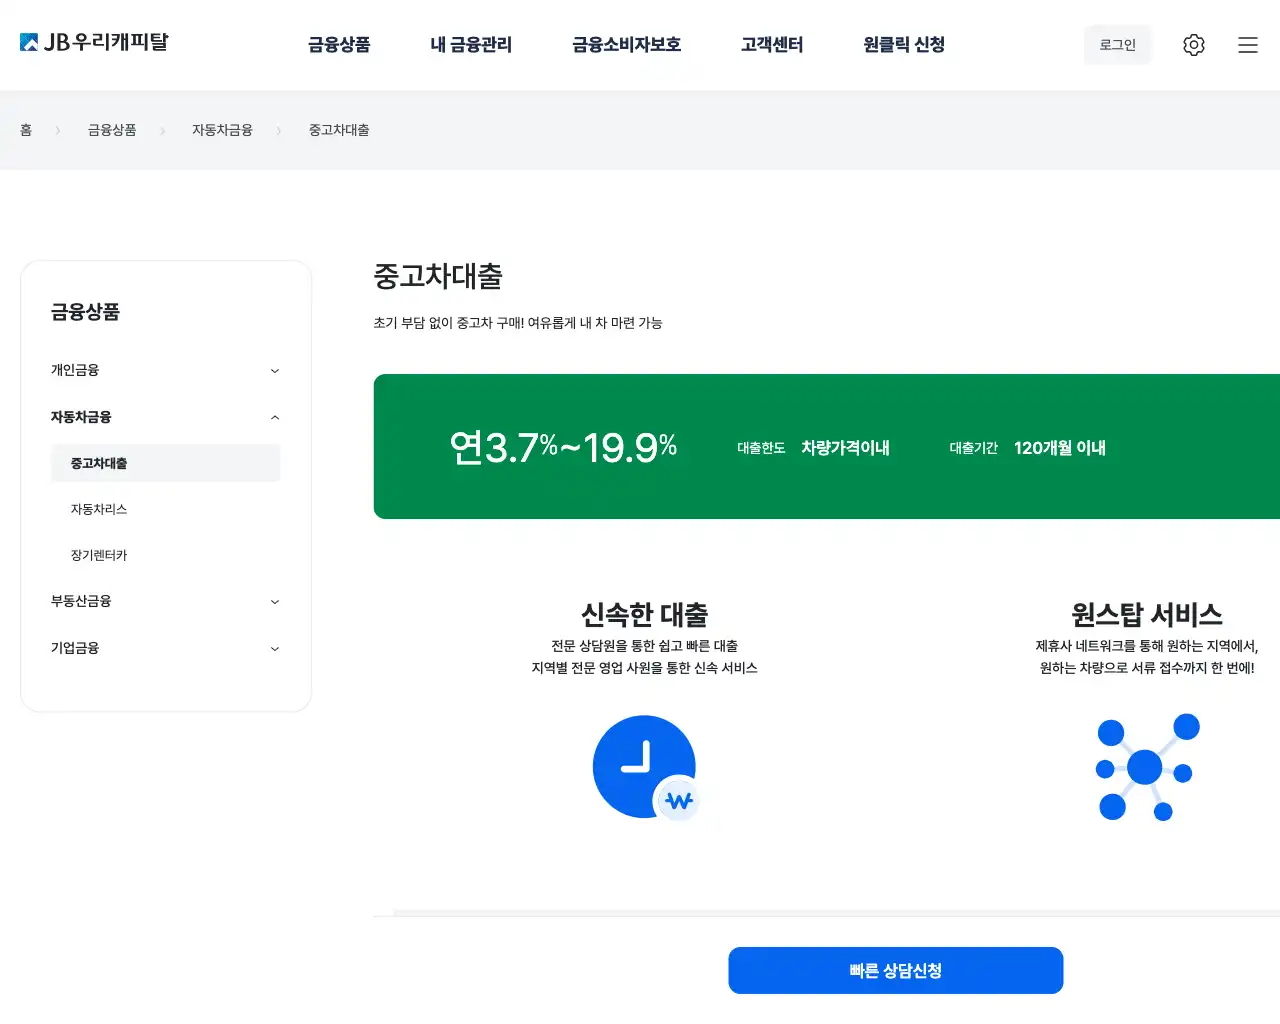Viewport: 1280px width, 1024px height.
Task: Open the 금융상품 top menu
Action: 339,45
